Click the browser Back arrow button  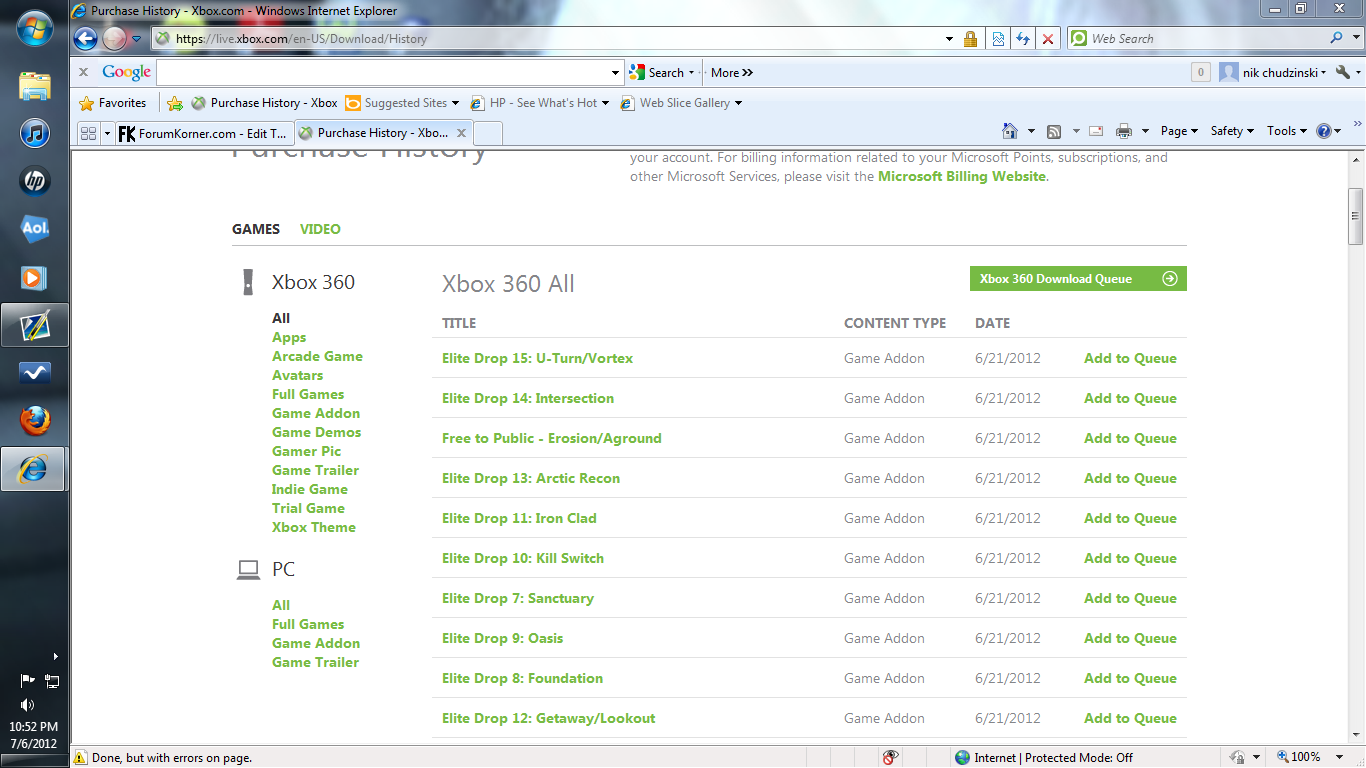86,39
